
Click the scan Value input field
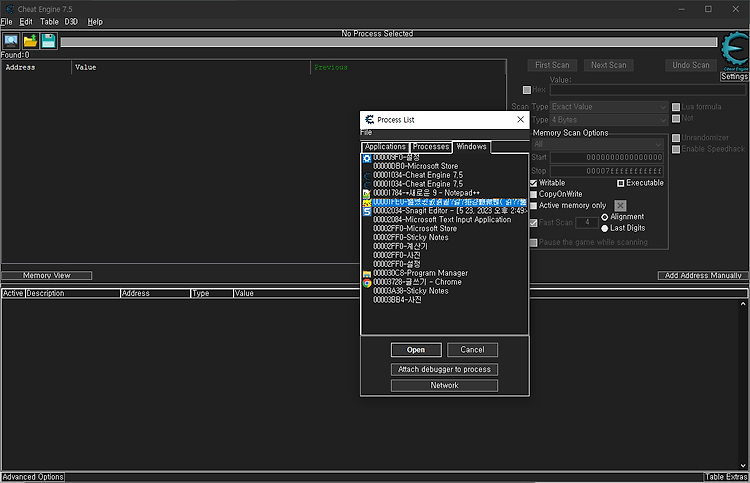coord(648,90)
